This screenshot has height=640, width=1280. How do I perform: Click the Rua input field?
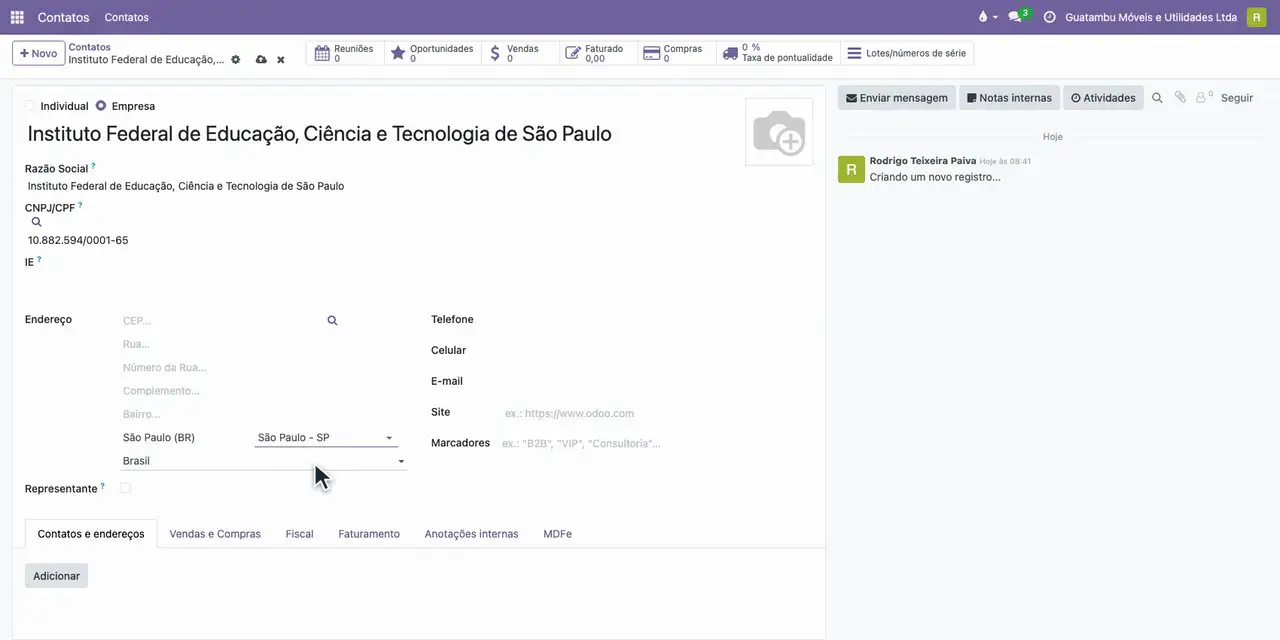264,344
